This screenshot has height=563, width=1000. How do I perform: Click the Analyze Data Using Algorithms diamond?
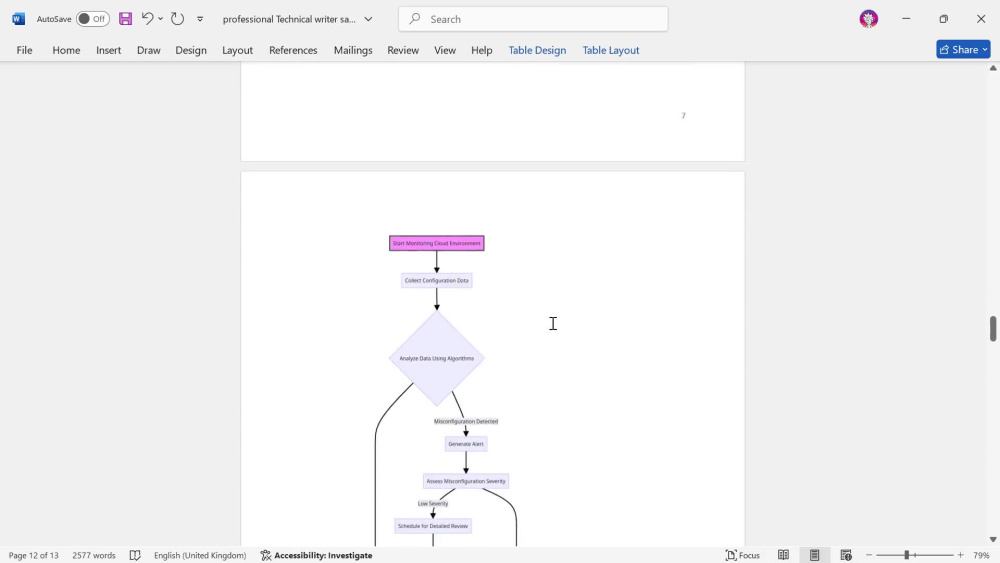(437, 358)
